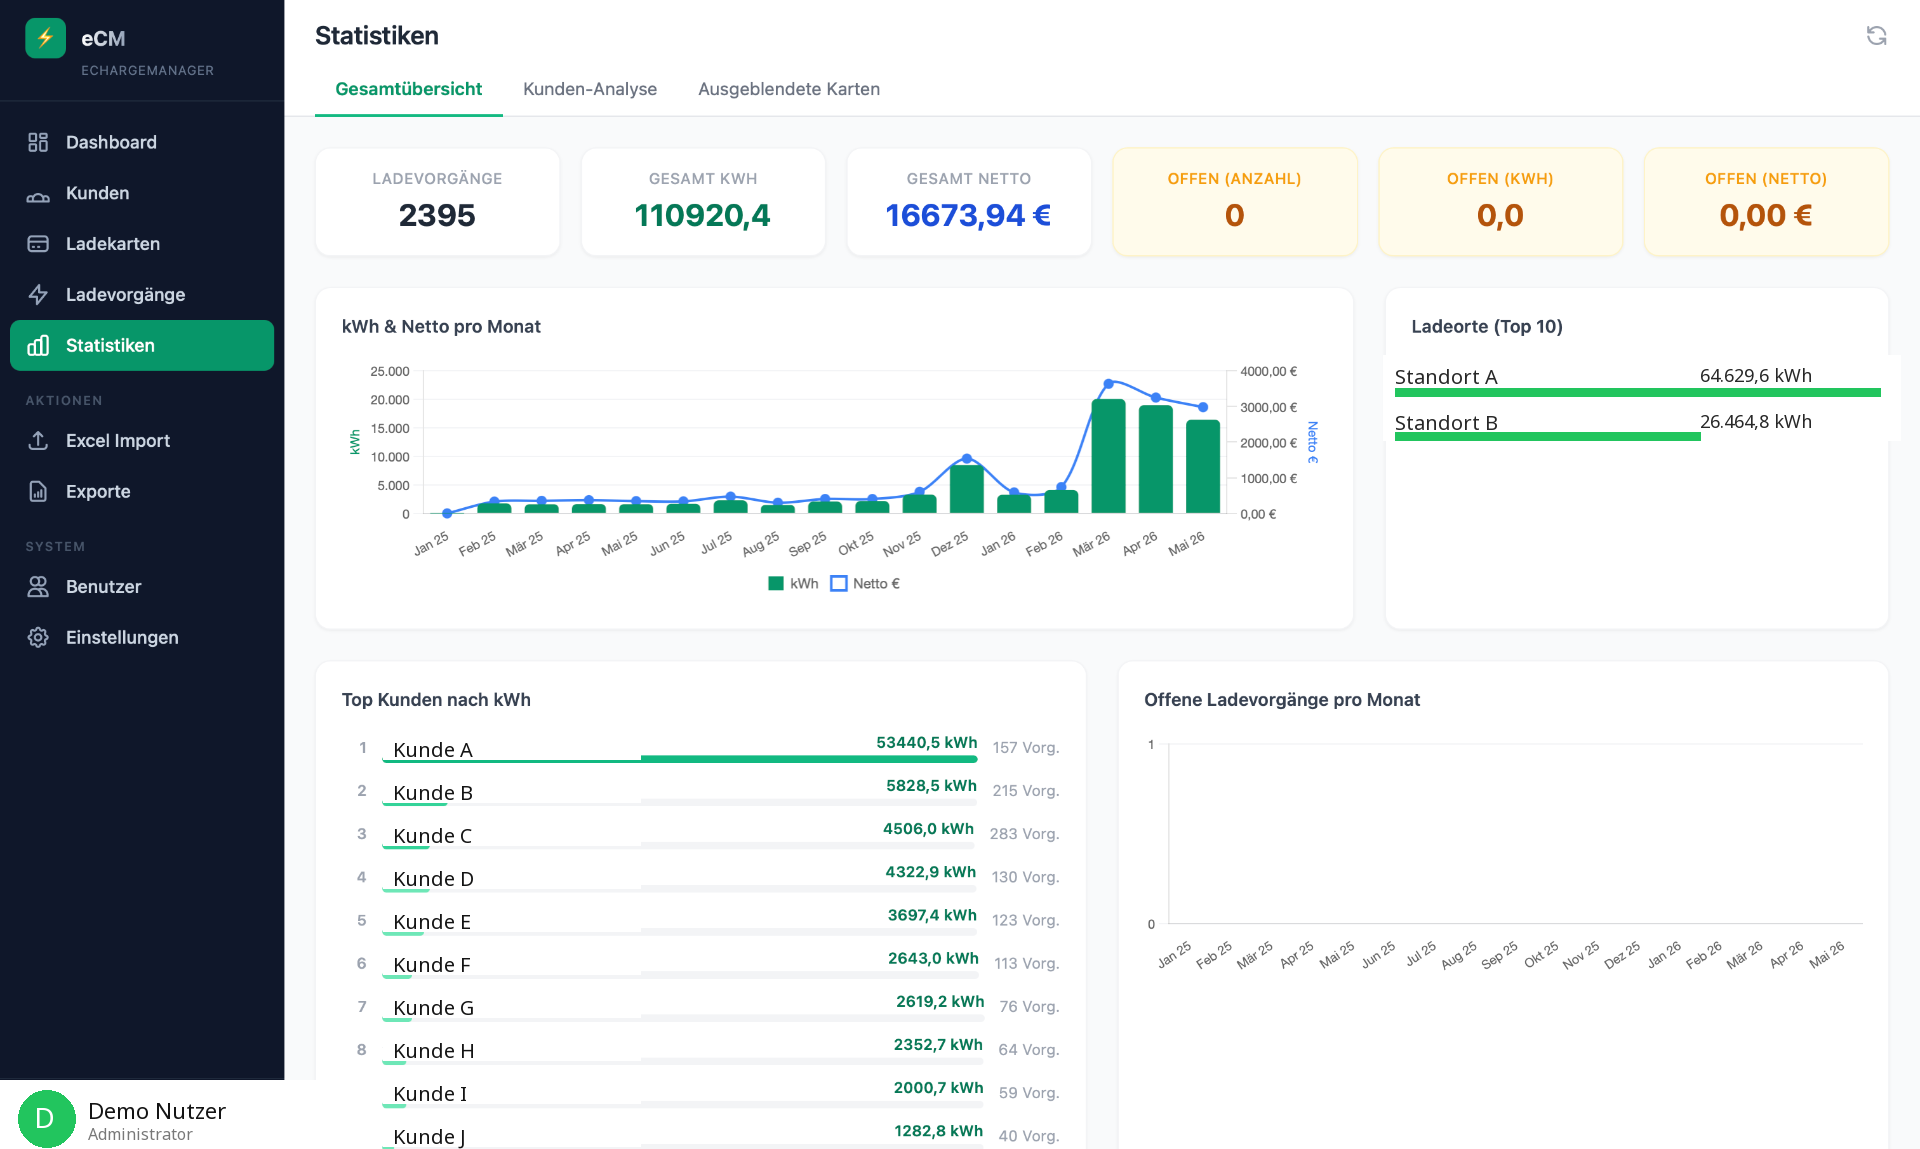Click the Ladekarten card icon

(x=38, y=244)
